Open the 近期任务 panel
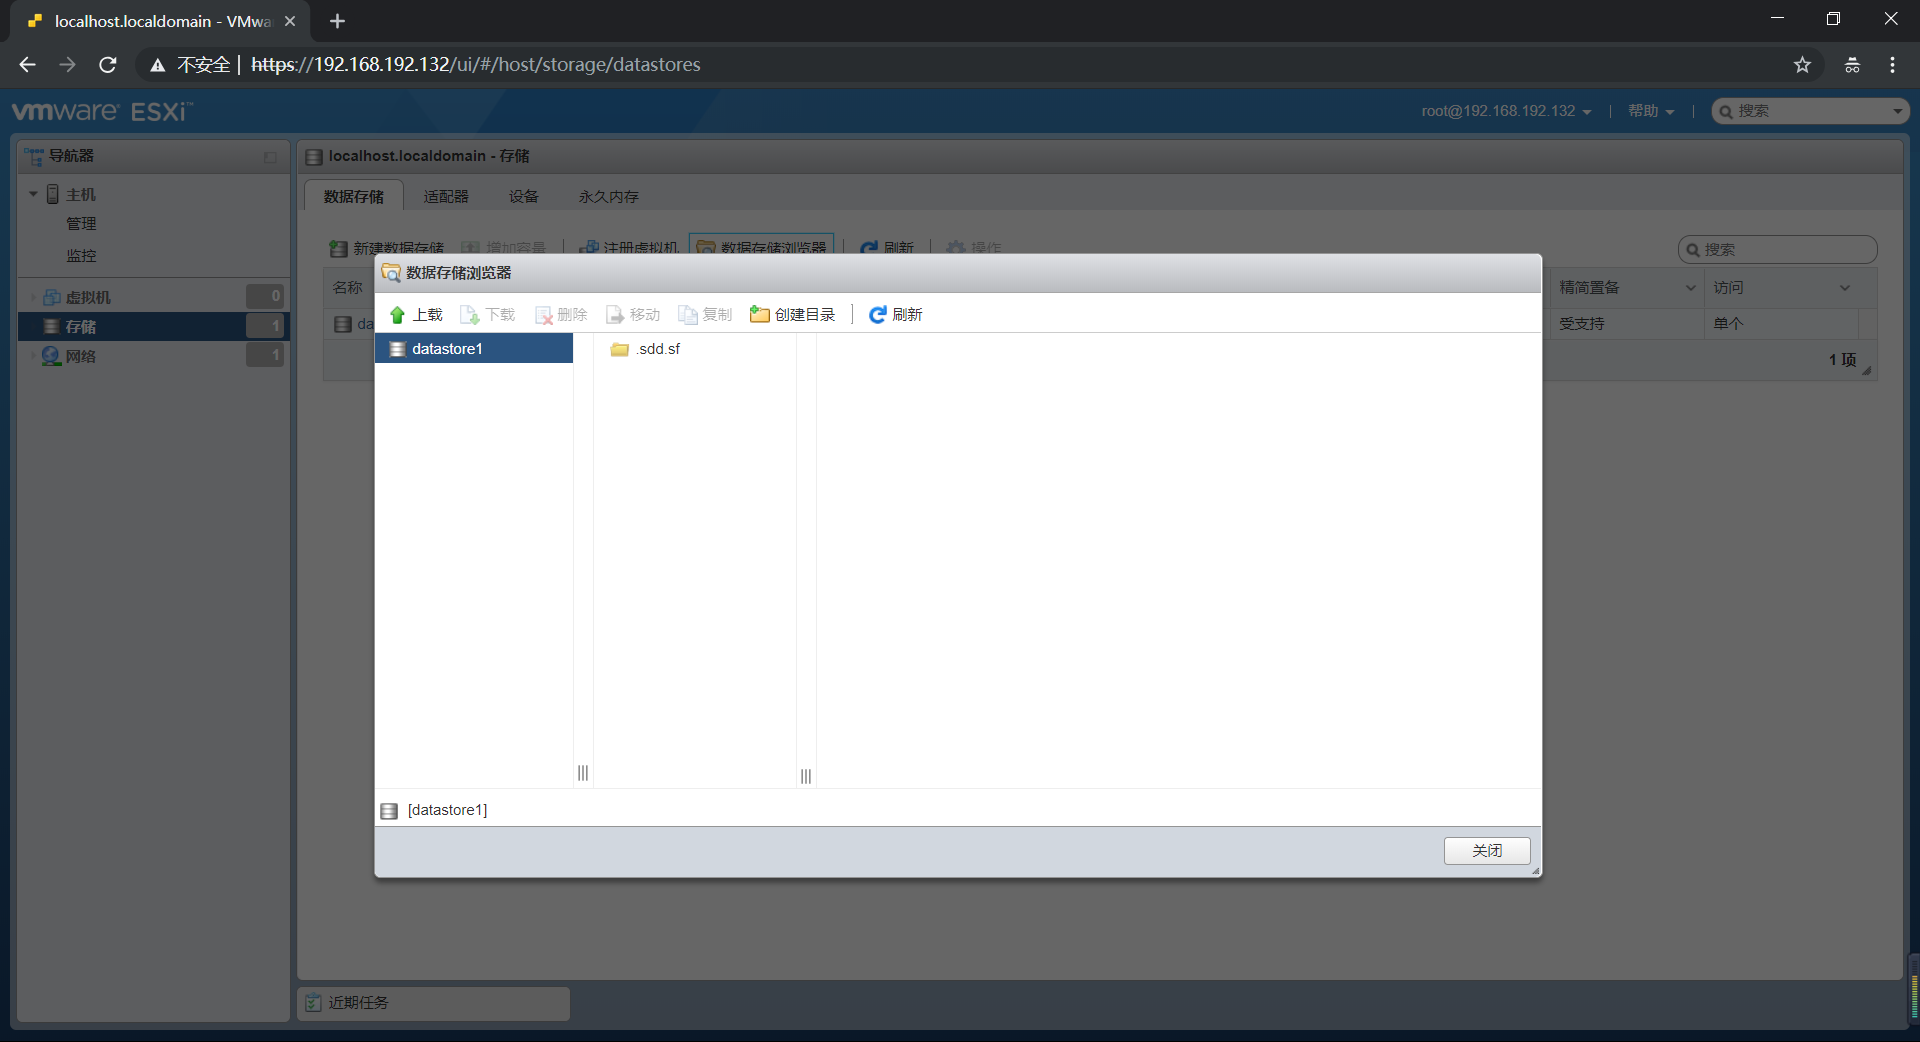The image size is (1920, 1042). coord(434,1003)
